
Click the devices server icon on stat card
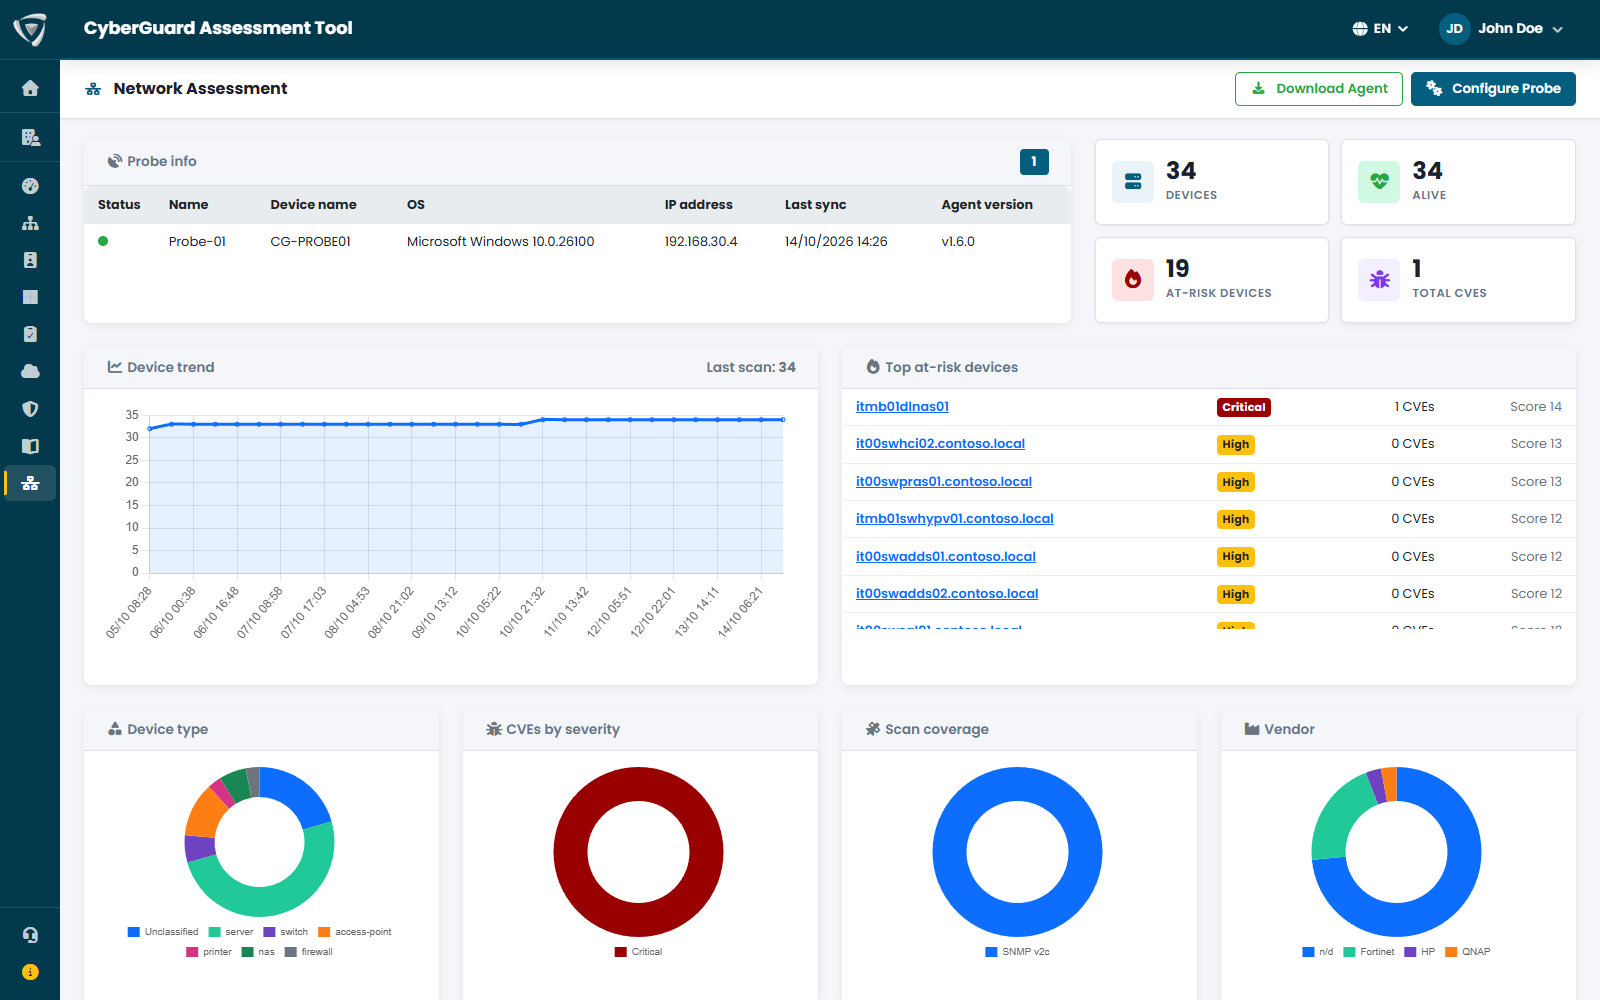[x=1133, y=182]
